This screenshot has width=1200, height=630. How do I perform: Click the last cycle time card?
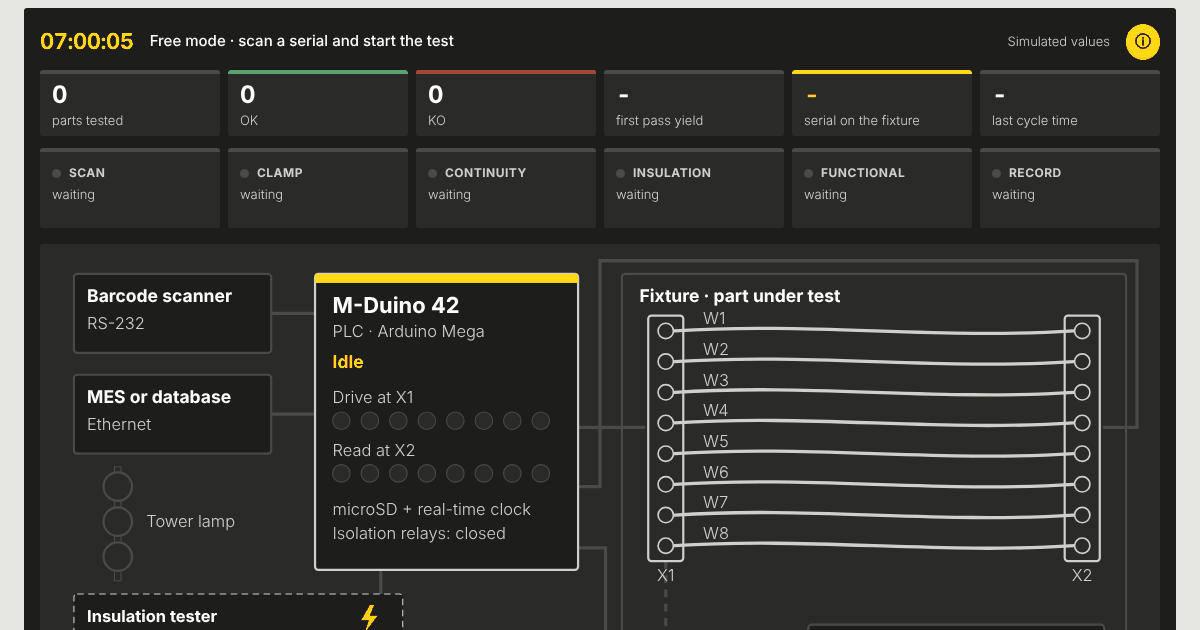coord(1070,103)
